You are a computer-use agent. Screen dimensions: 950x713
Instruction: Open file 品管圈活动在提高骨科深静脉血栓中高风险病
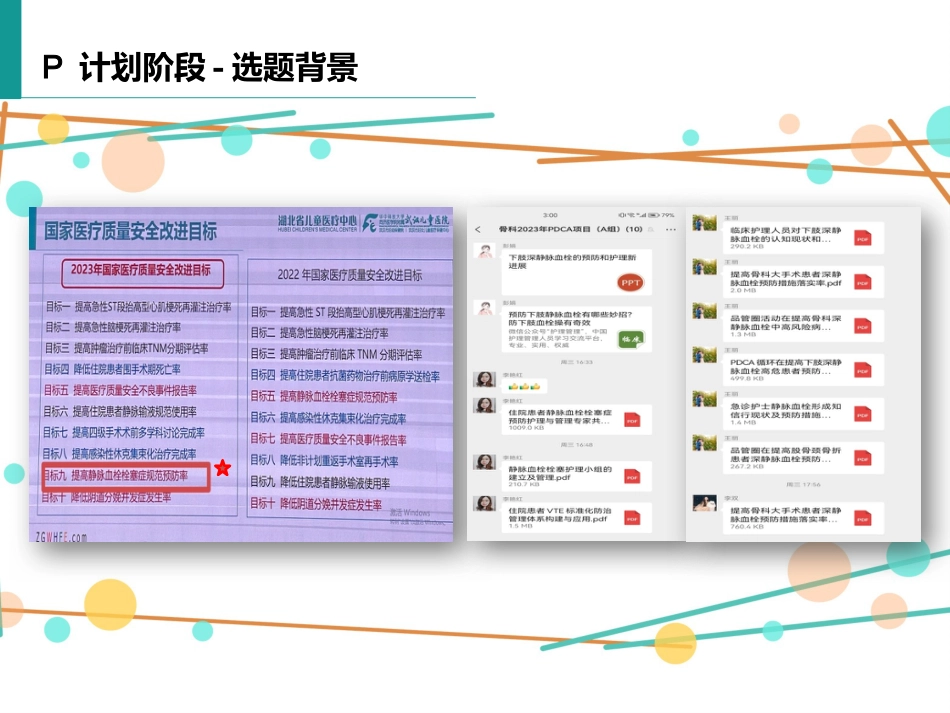[803, 326]
